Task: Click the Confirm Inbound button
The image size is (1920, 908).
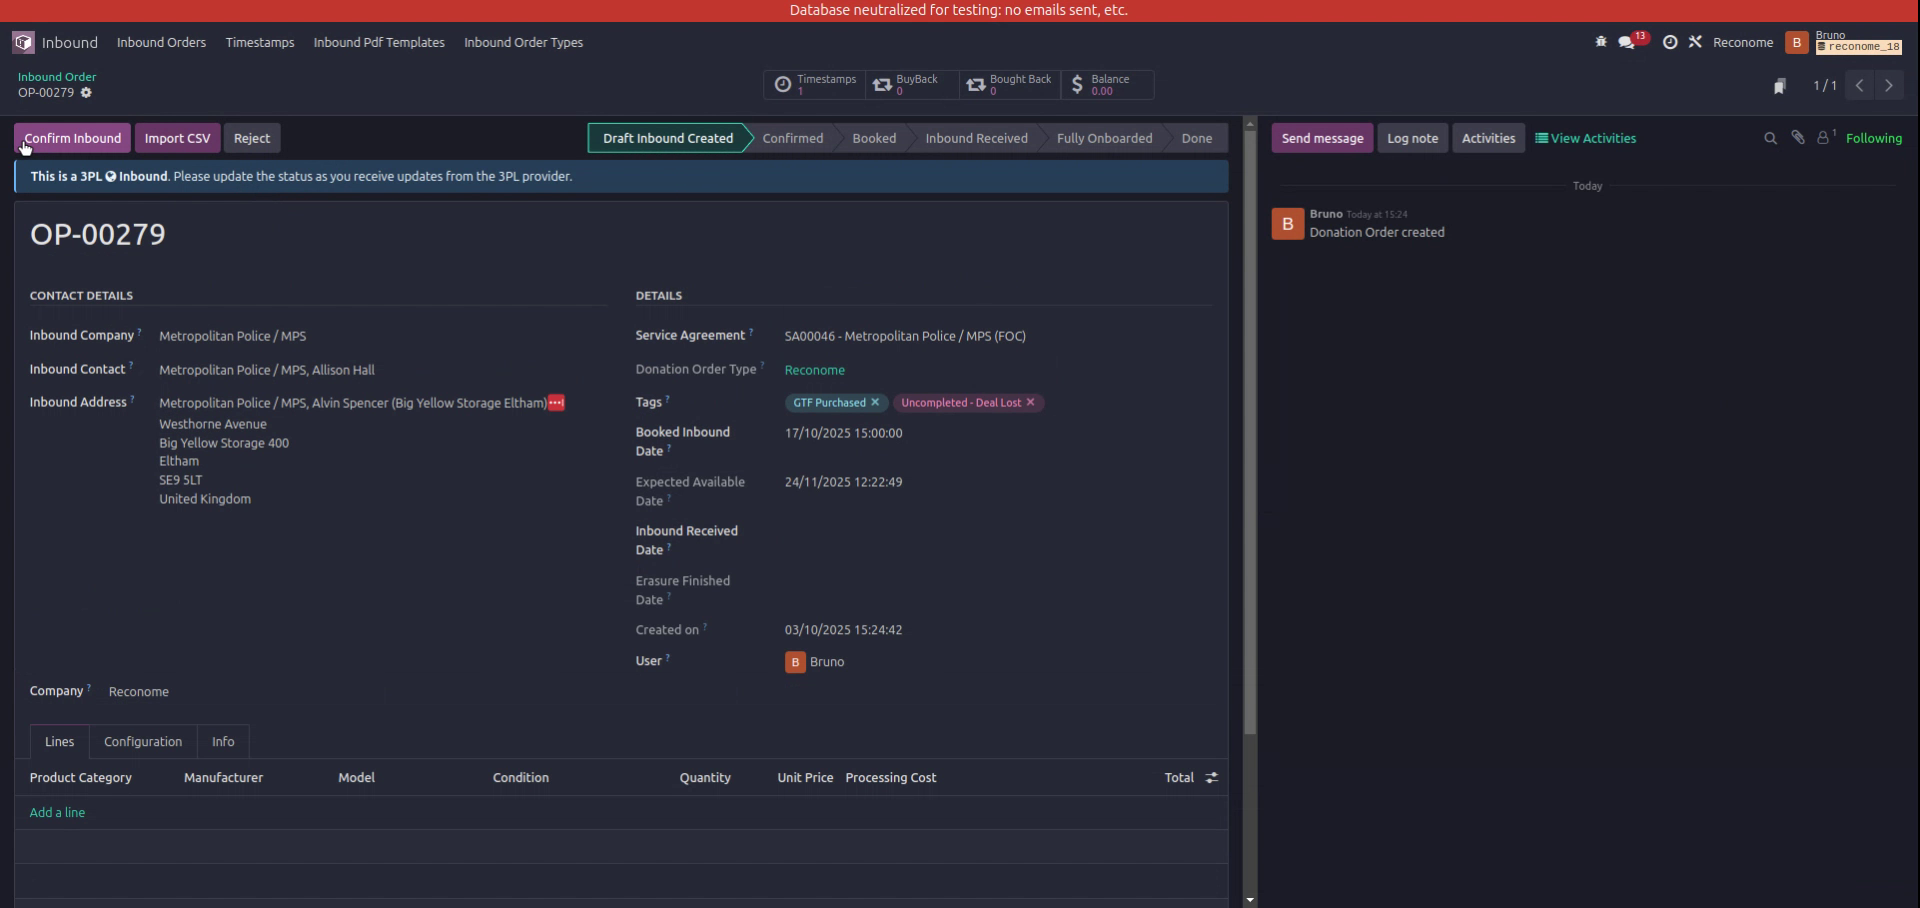Action: tap(71, 137)
